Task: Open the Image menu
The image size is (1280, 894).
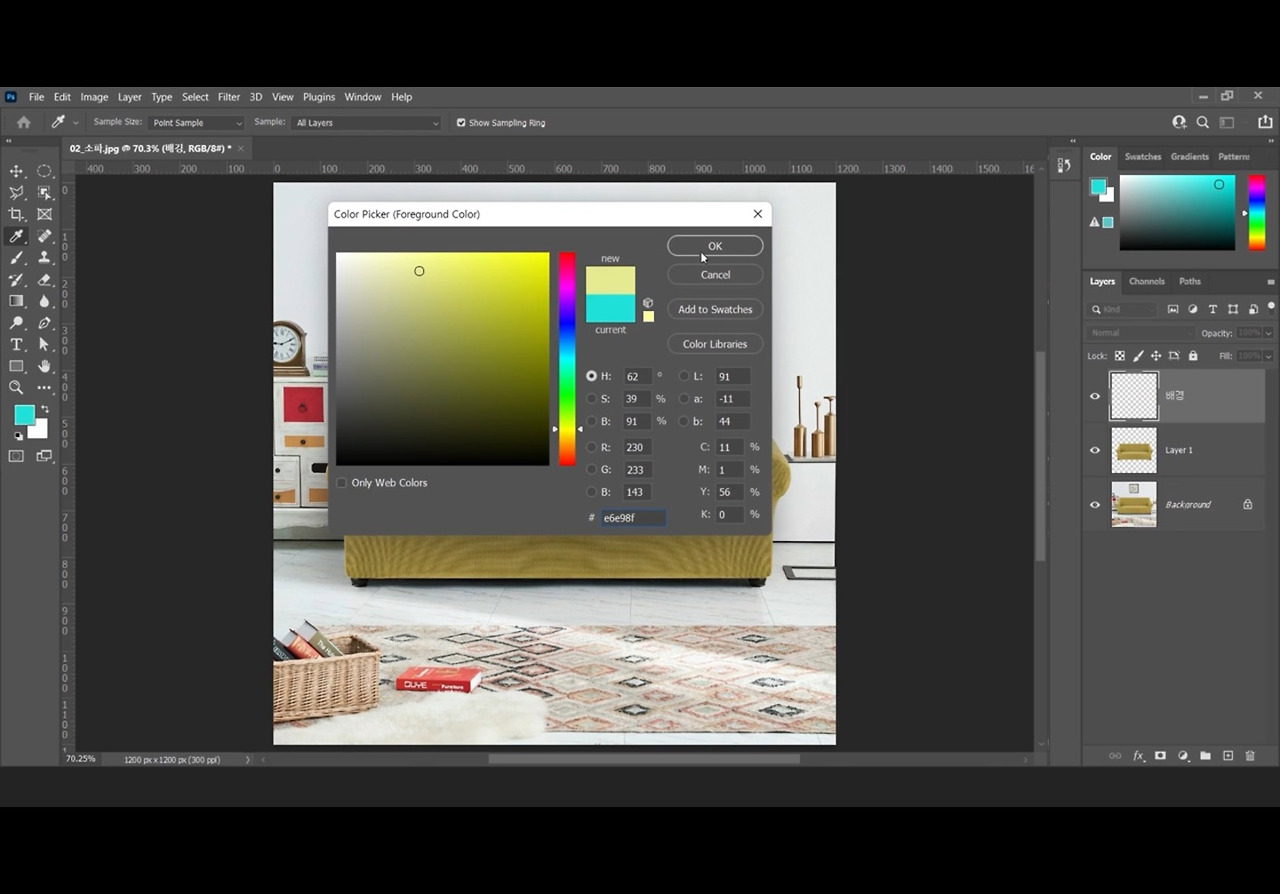Action: click(x=94, y=97)
